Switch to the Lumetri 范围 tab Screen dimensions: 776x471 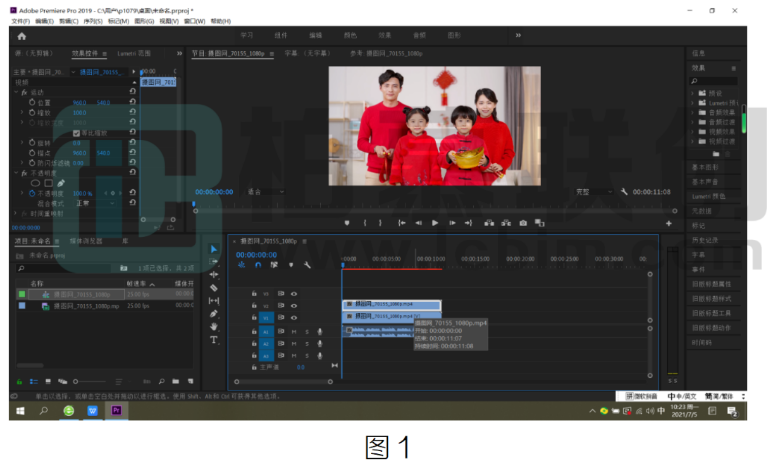(134, 53)
